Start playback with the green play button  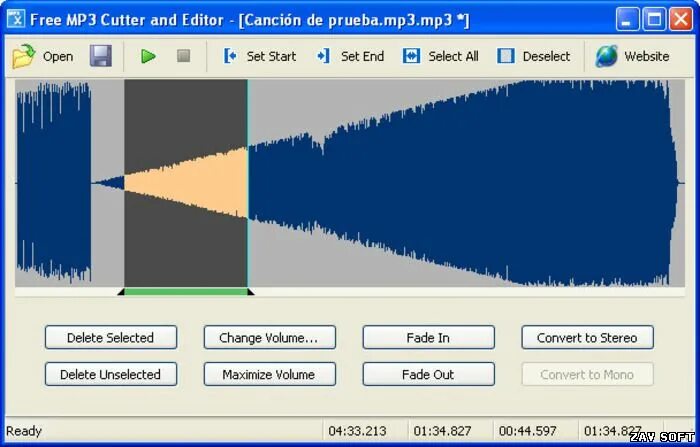(x=148, y=56)
